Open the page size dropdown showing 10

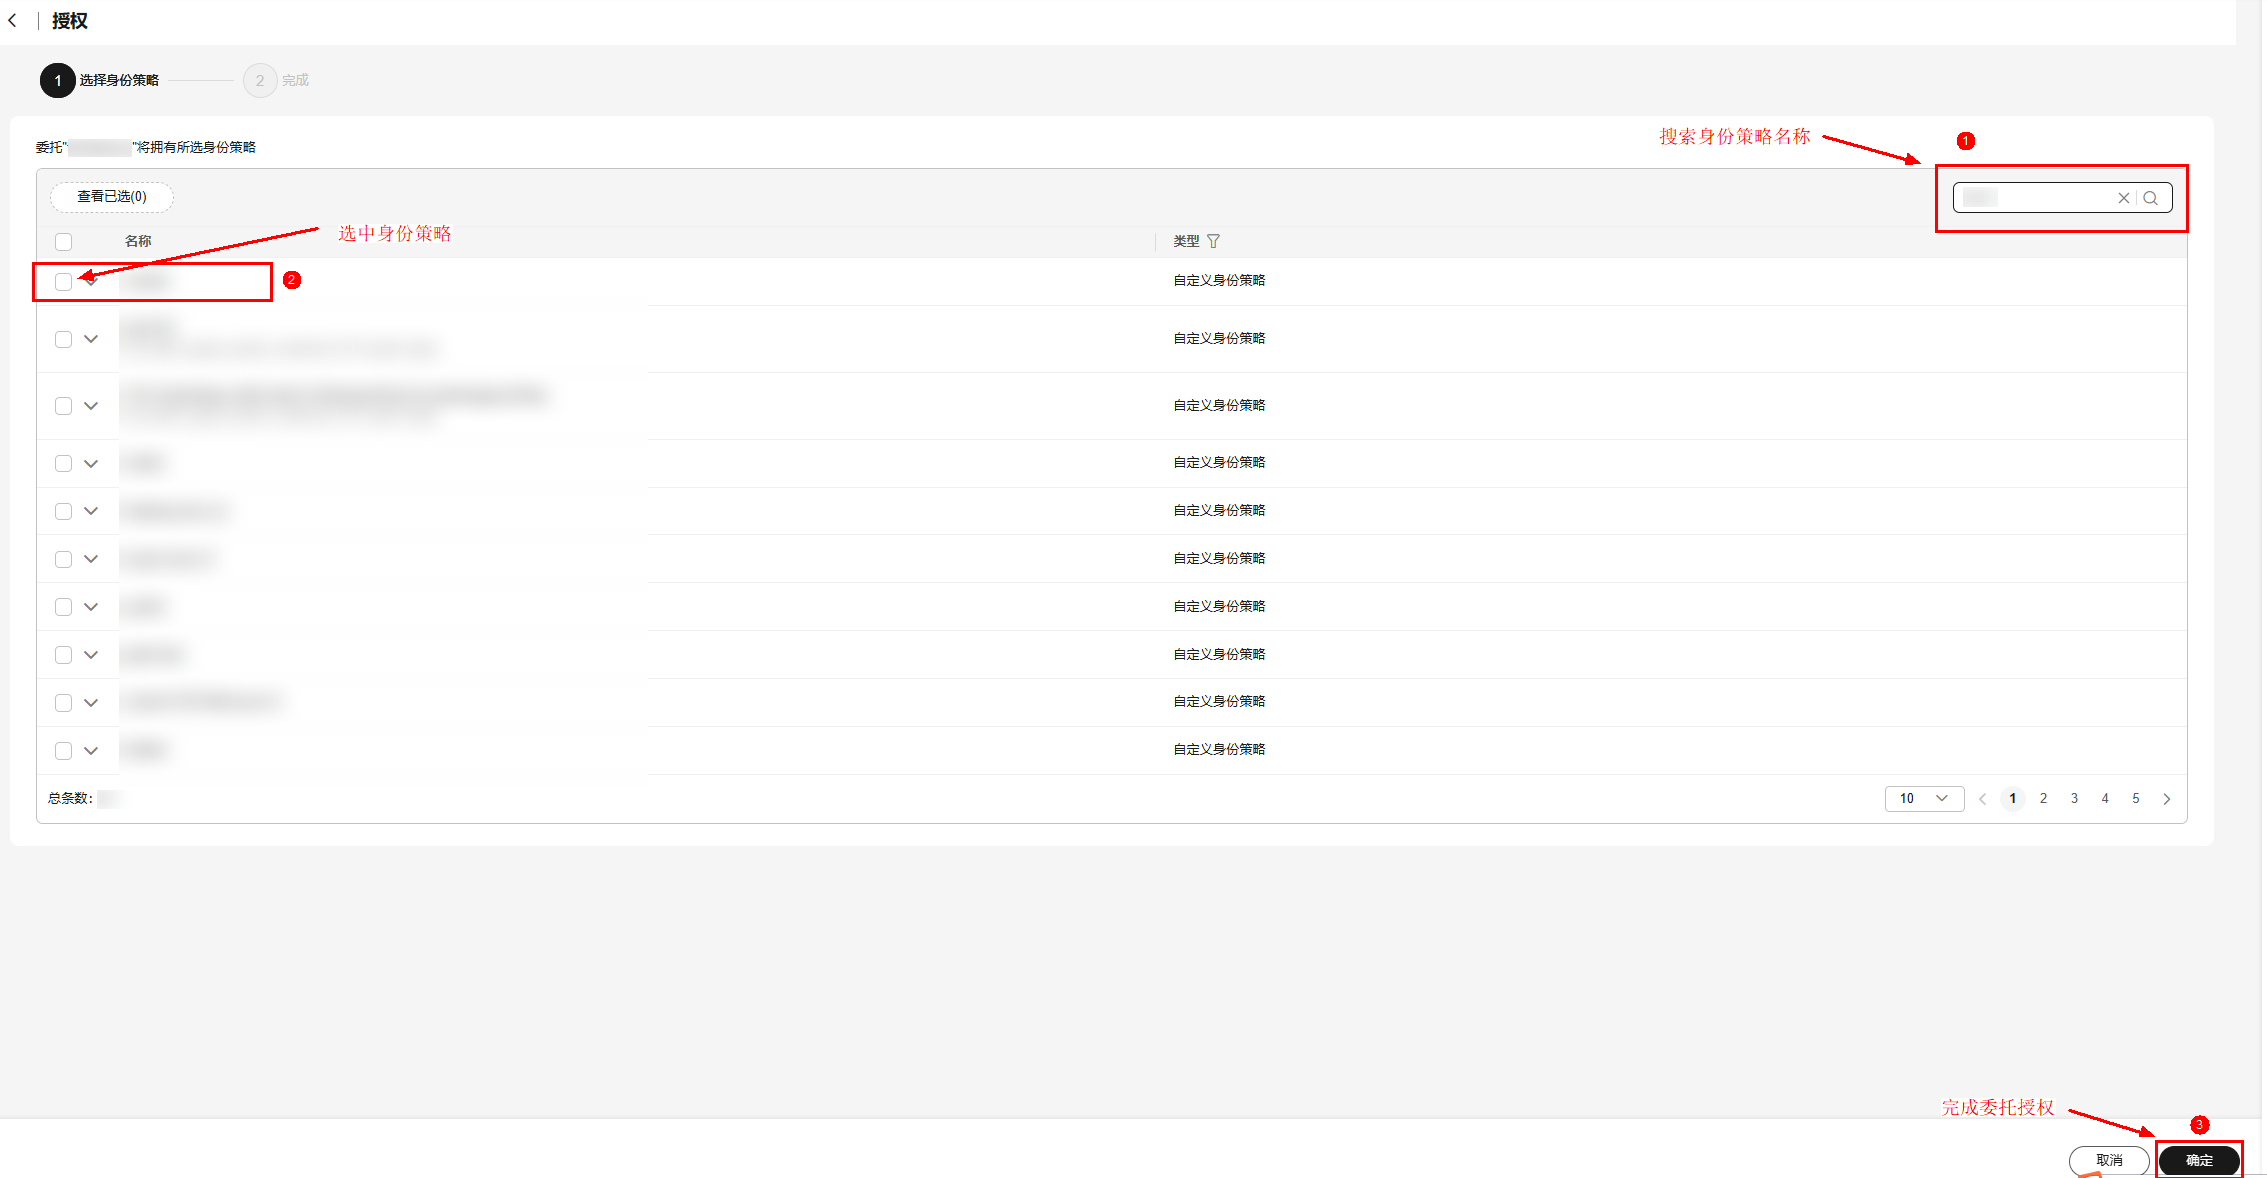point(1924,799)
